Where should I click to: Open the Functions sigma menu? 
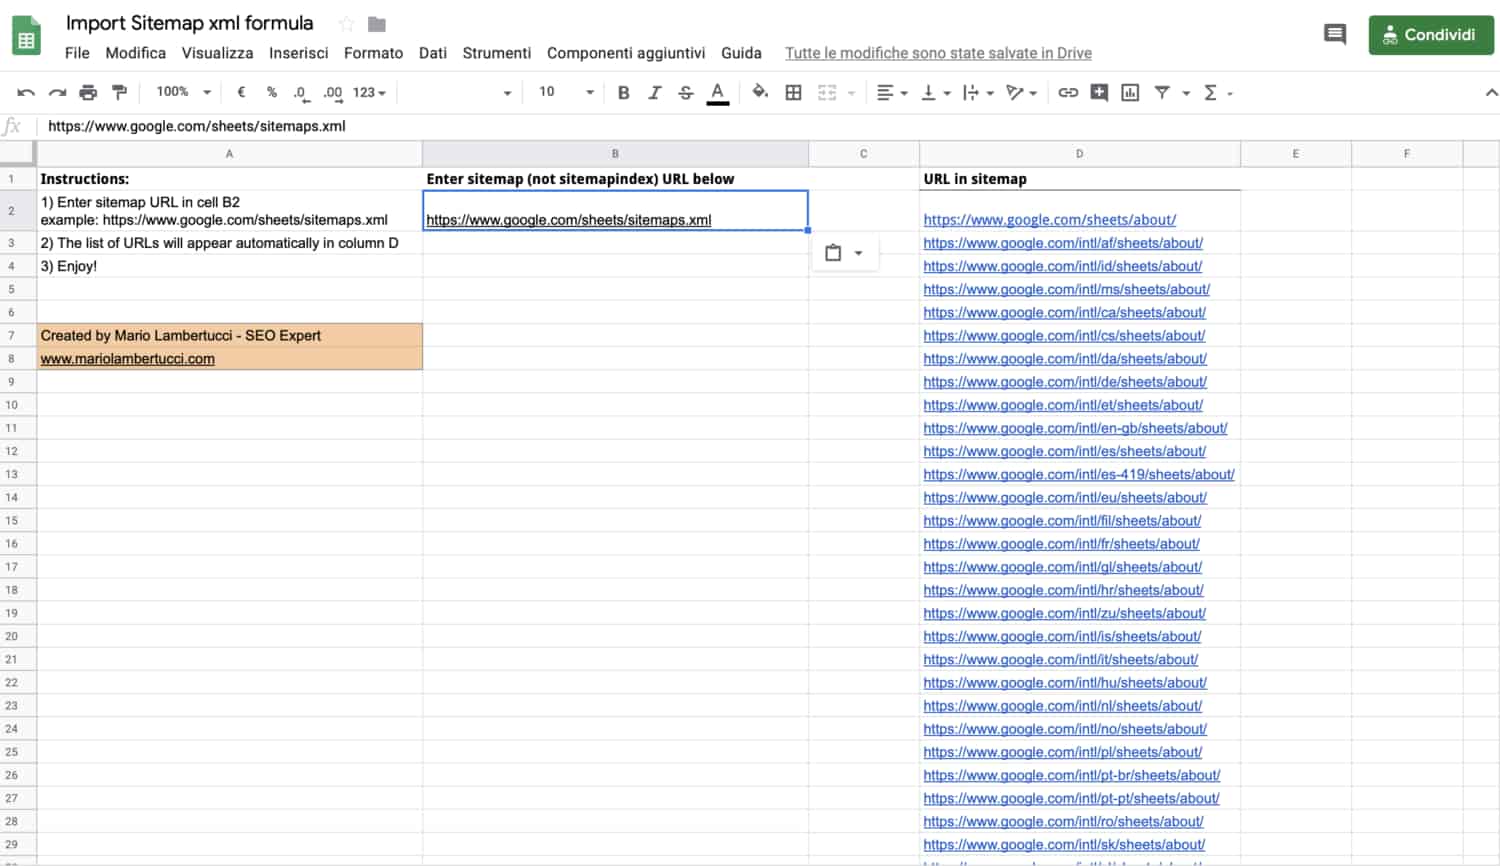1217,92
